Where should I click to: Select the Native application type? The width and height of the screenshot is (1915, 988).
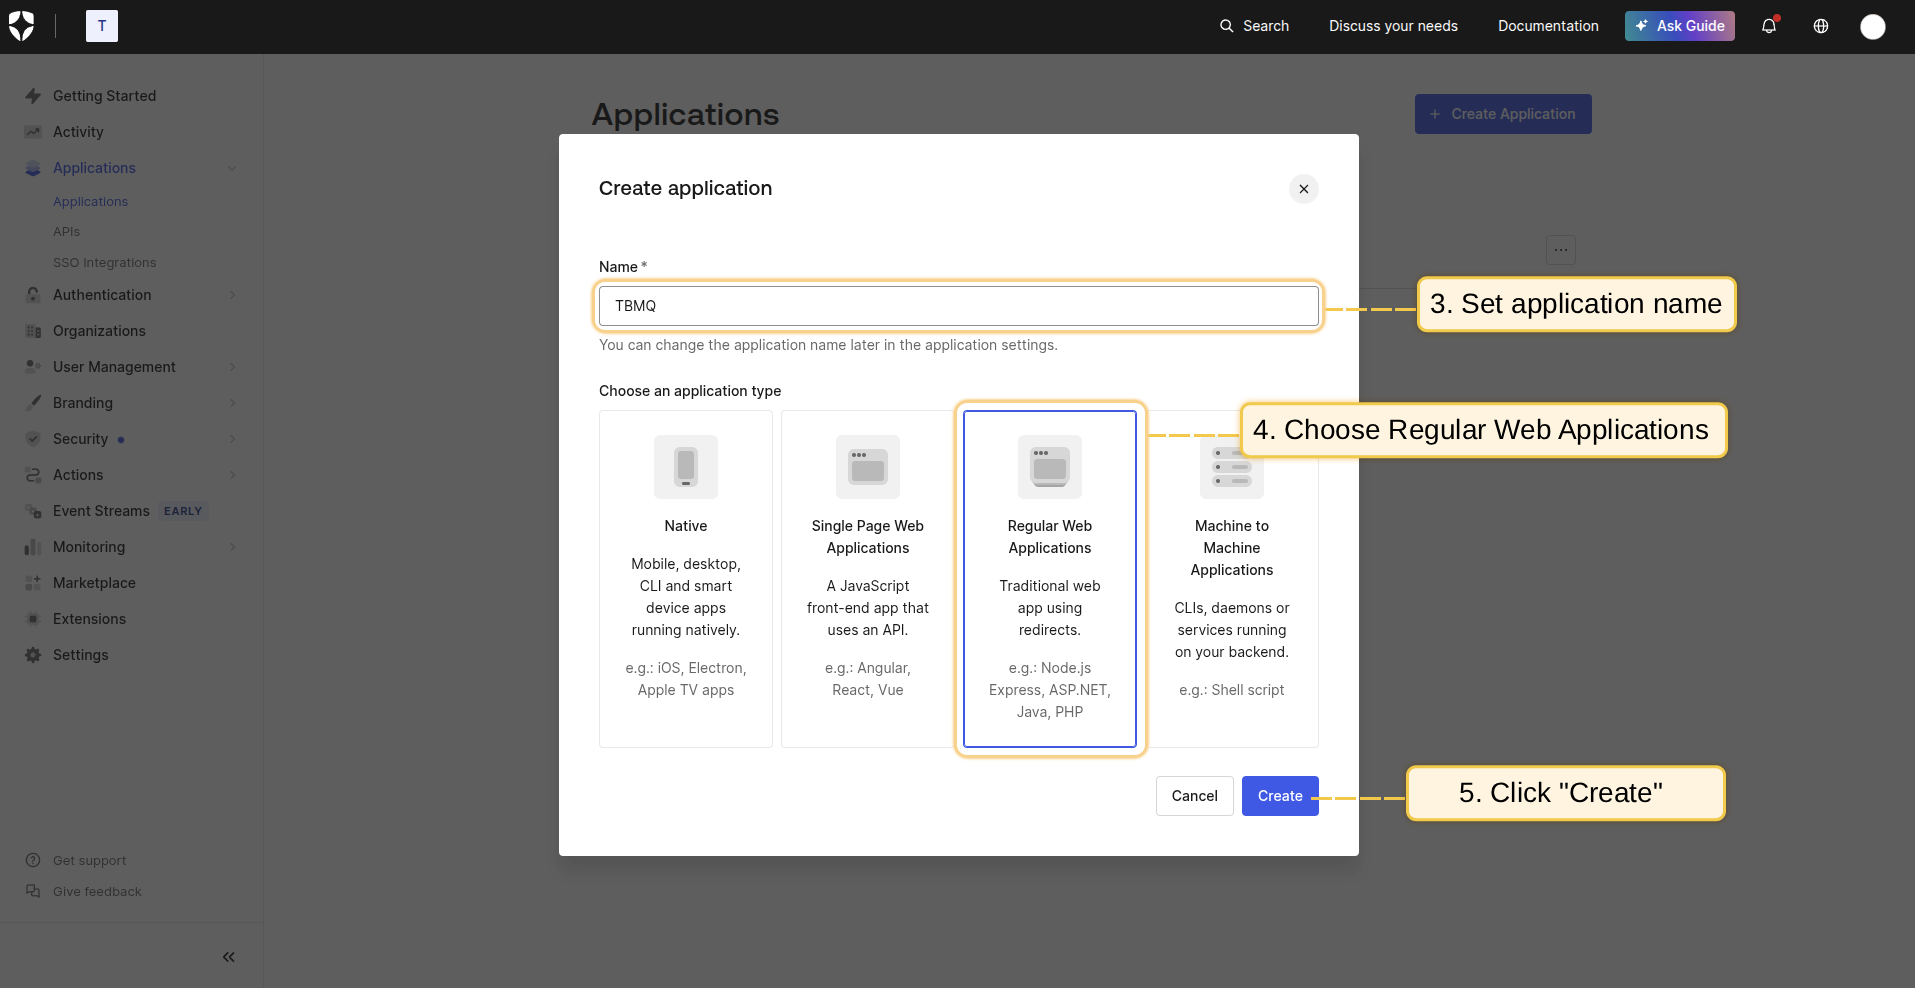pos(686,578)
